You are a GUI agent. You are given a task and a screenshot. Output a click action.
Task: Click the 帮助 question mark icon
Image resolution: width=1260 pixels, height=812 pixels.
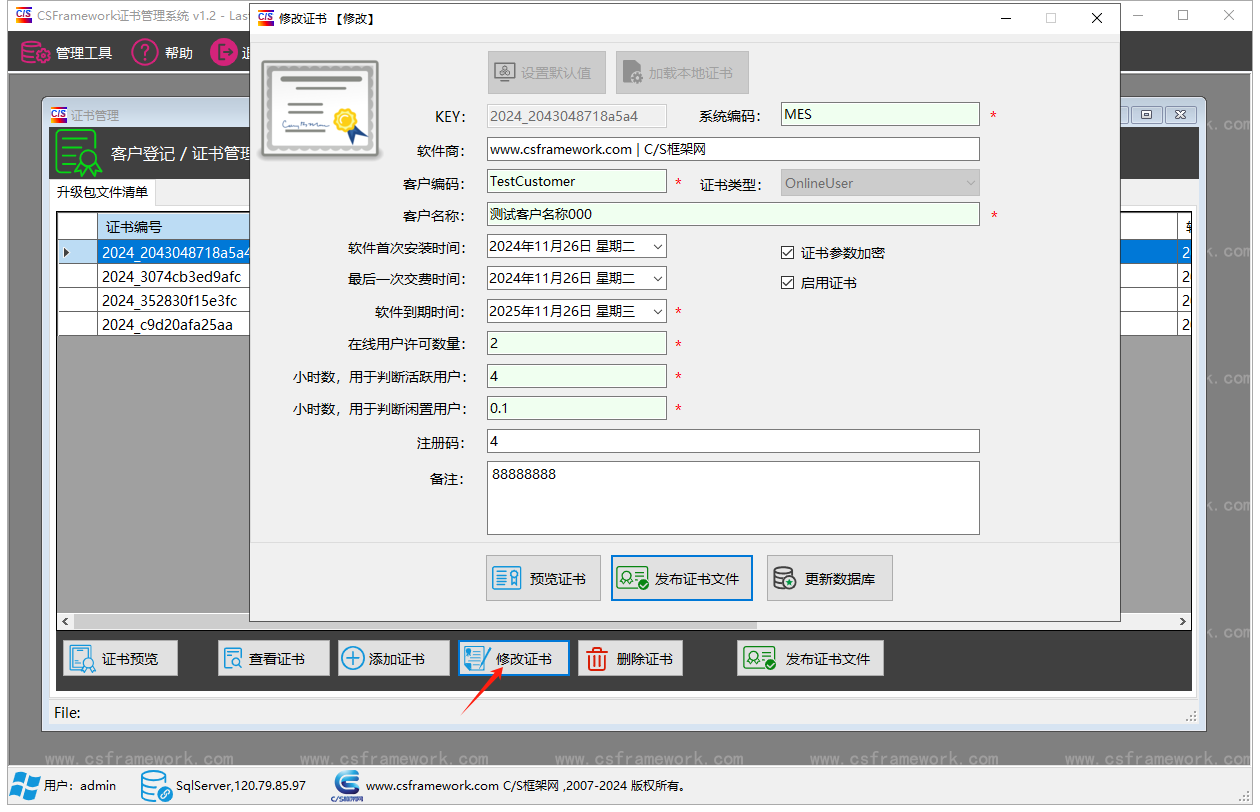point(146,53)
